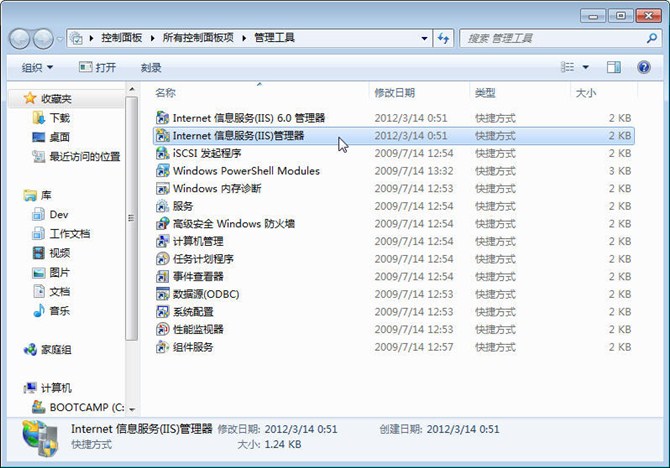Select the Internet 信息服务(IIS) 6.0 管理器 shortcut icon

[x=162, y=118]
